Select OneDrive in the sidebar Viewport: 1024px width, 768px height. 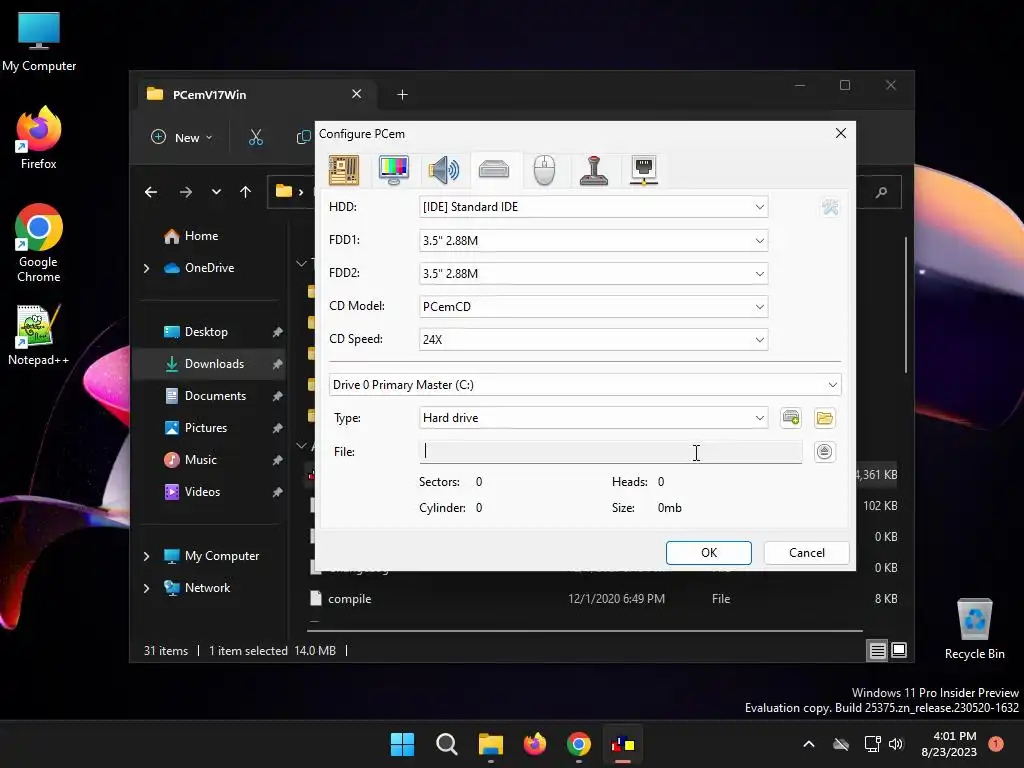tap(199, 268)
